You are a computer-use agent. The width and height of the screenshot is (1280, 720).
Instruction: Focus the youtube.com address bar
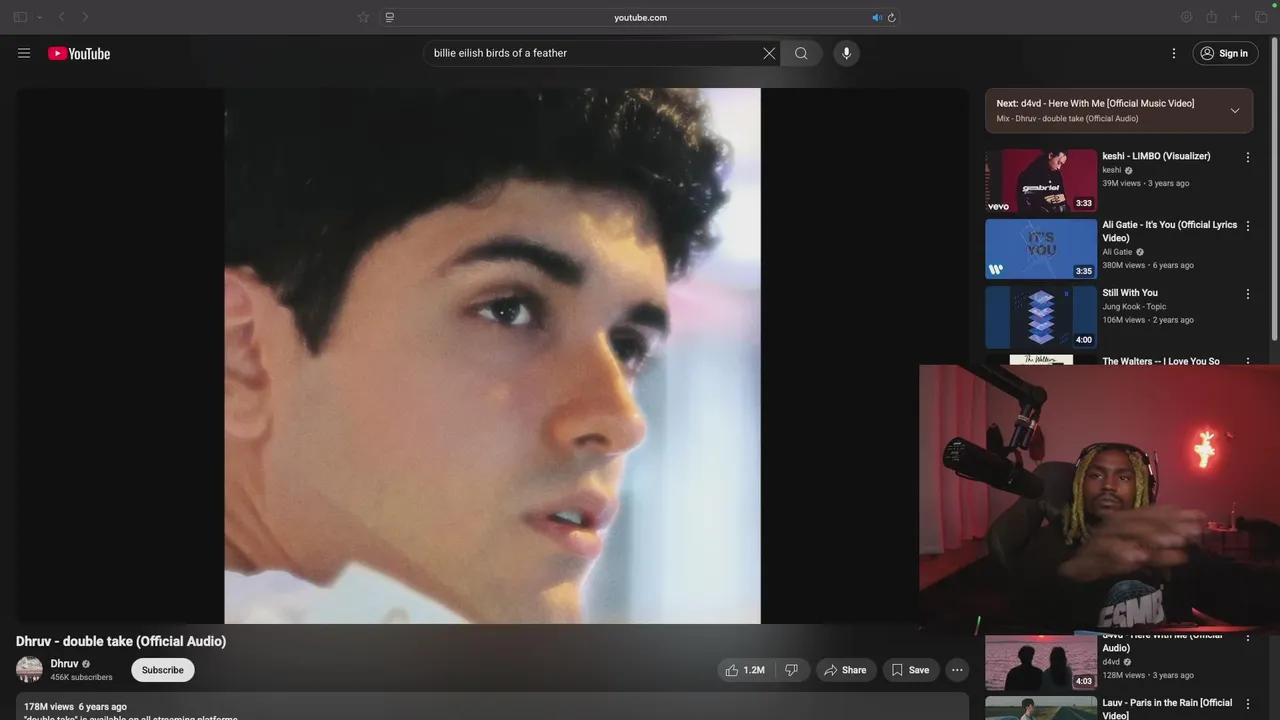point(640,17)
